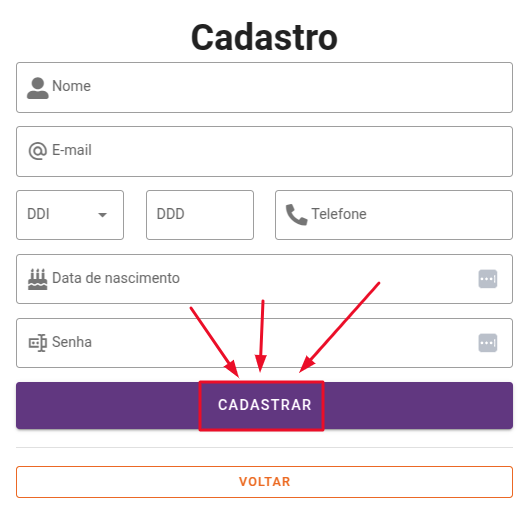Click the @ icon in E-mail field
Image resolution: width=531 pixels, height=509 pixels.
point(38,151)
